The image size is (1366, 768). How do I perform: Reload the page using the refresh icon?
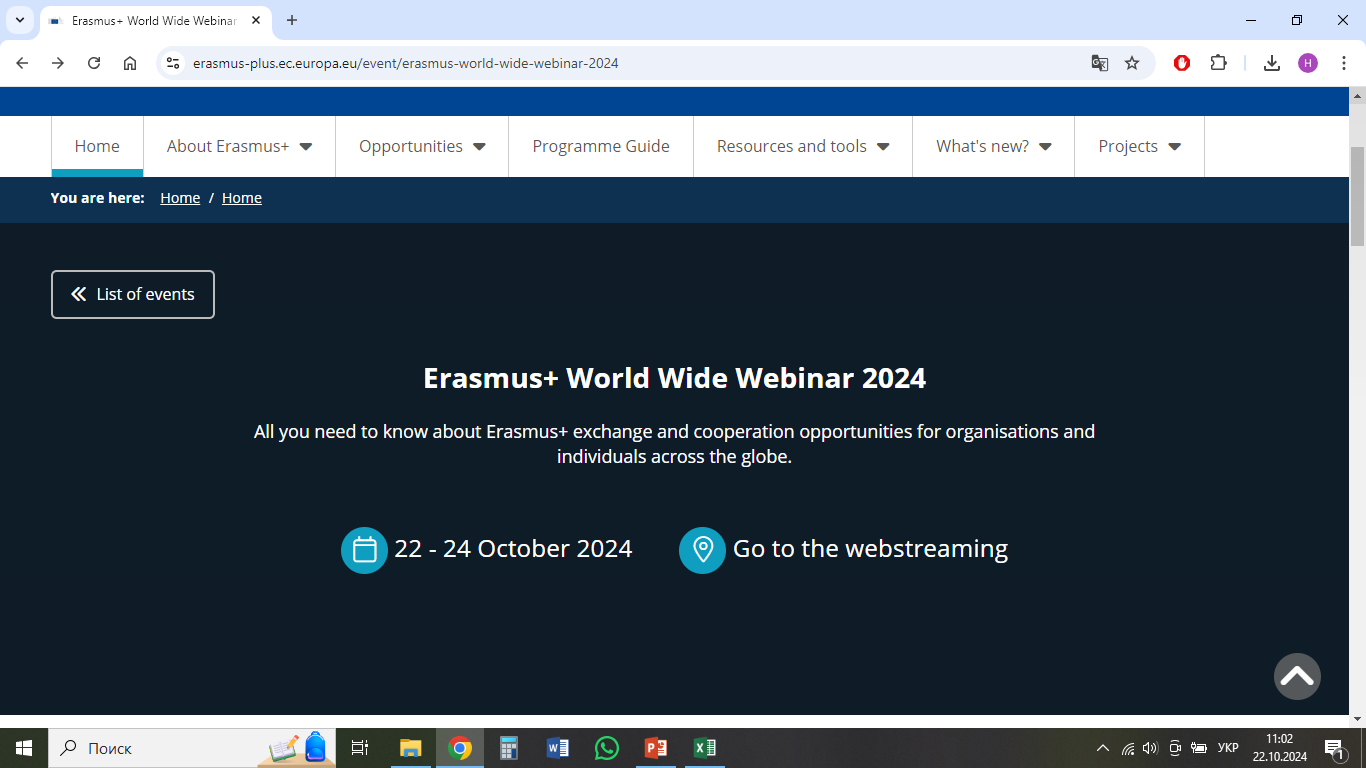point(94,63)
